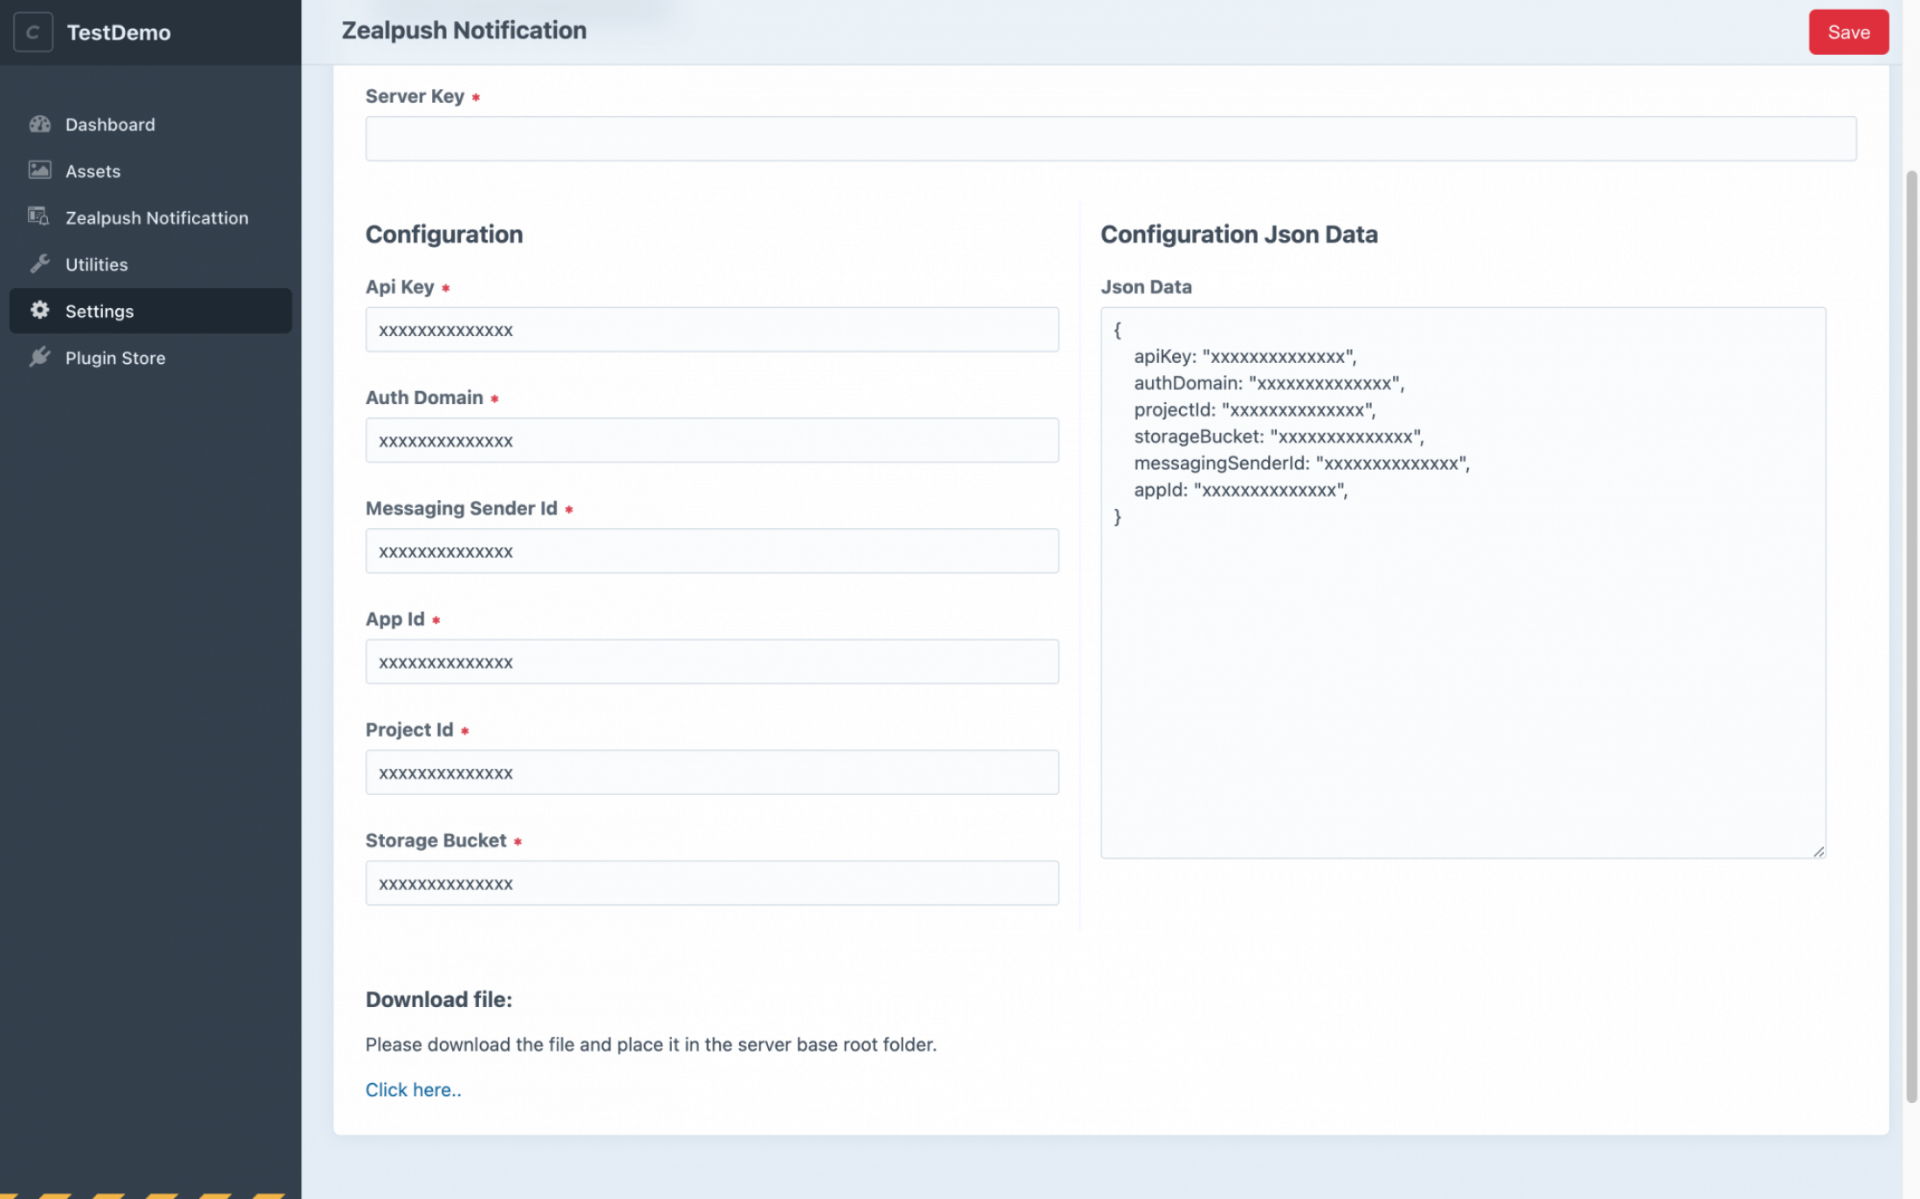Click the Utilities wrench icon
This screenshot has width=1920, height=1199.
[x=40, y=264]
